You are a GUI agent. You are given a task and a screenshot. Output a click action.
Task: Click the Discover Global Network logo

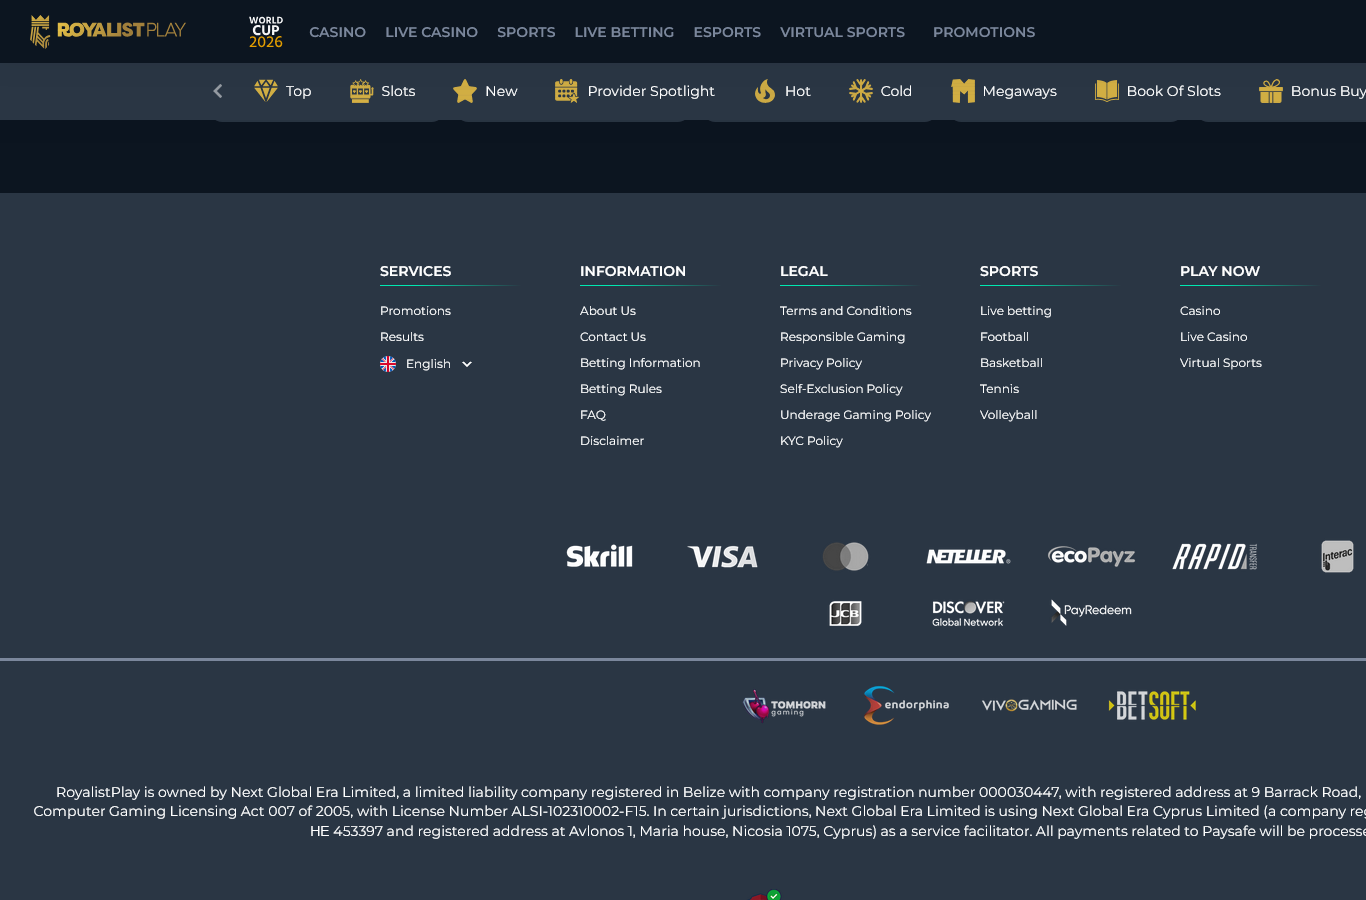[968, 614]
